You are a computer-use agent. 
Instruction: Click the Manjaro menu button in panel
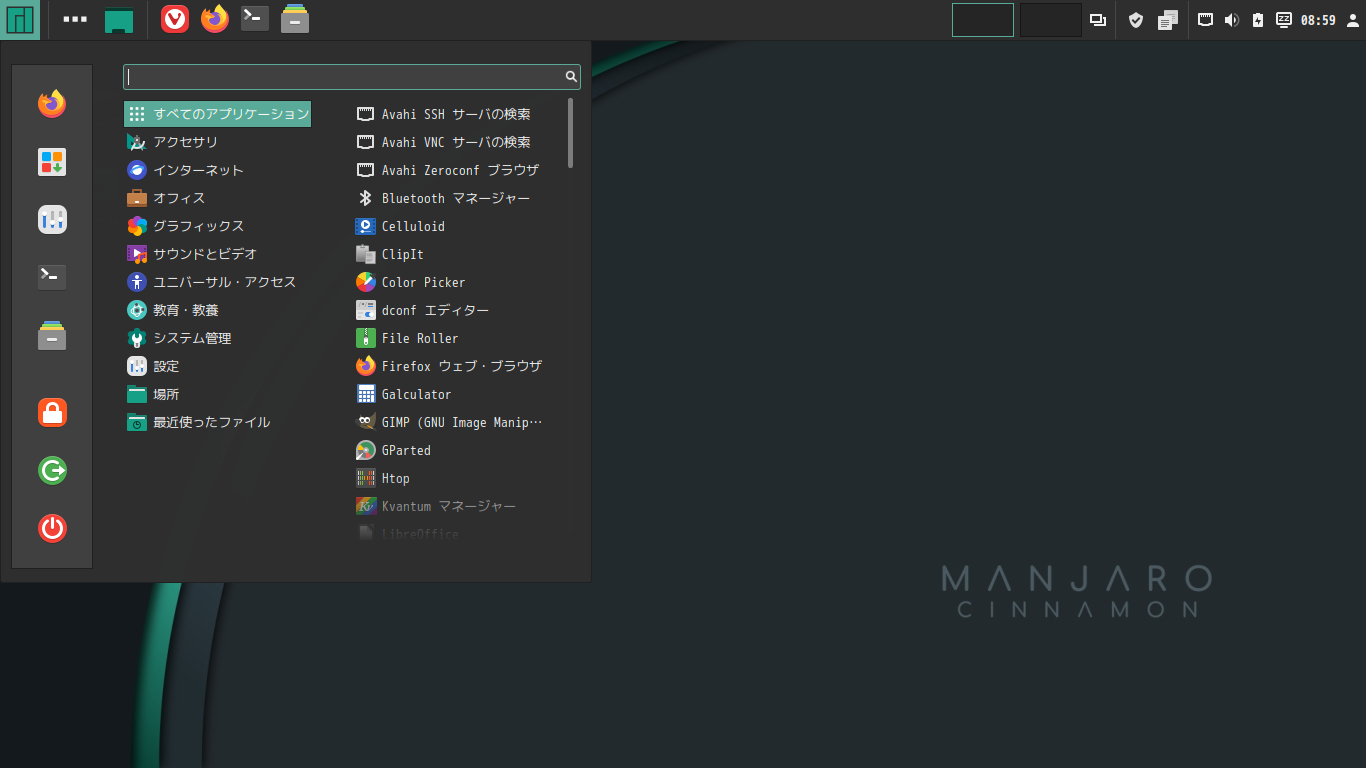pos(20,19)
